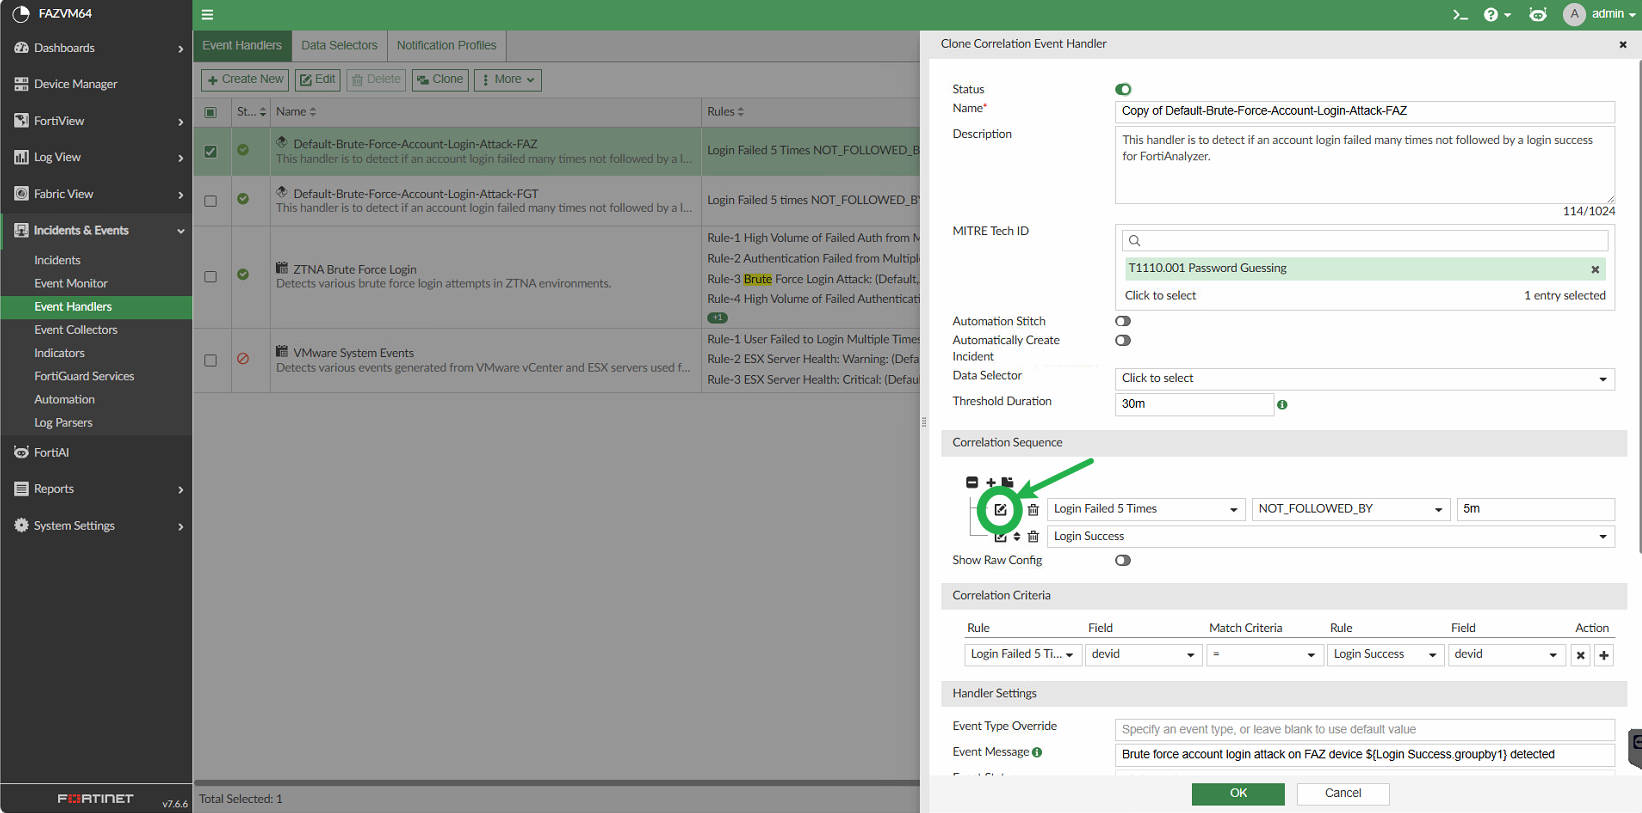Remove the T1110.001 Password Guessing entry
1642x813 pixels.
(1595, 269)
